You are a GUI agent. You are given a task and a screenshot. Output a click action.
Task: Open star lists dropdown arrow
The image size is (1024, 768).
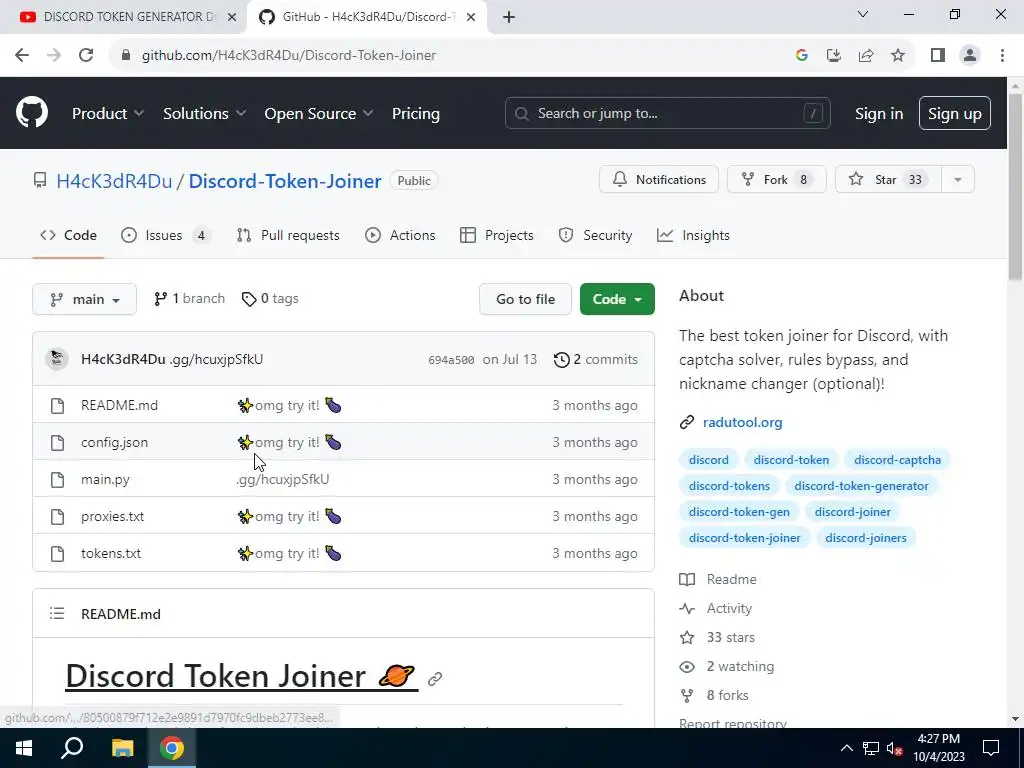coord(958,180)
